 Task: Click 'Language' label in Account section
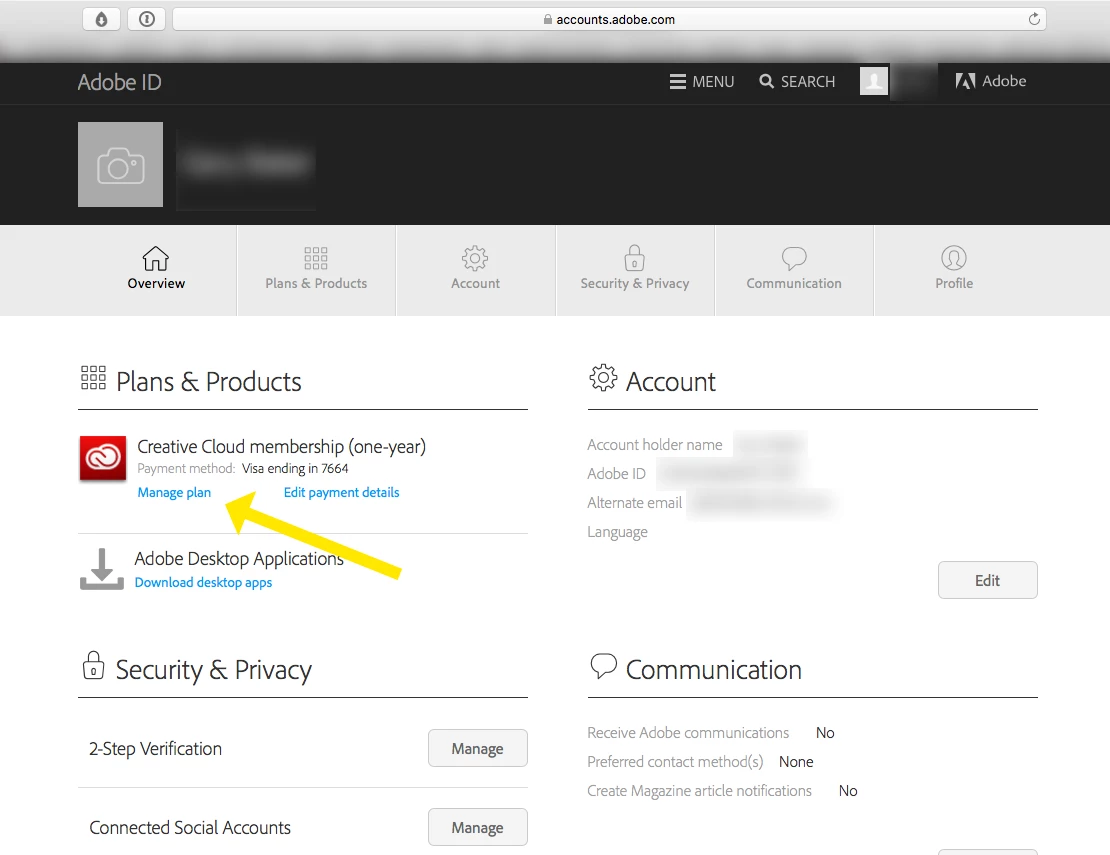(617, 532)
